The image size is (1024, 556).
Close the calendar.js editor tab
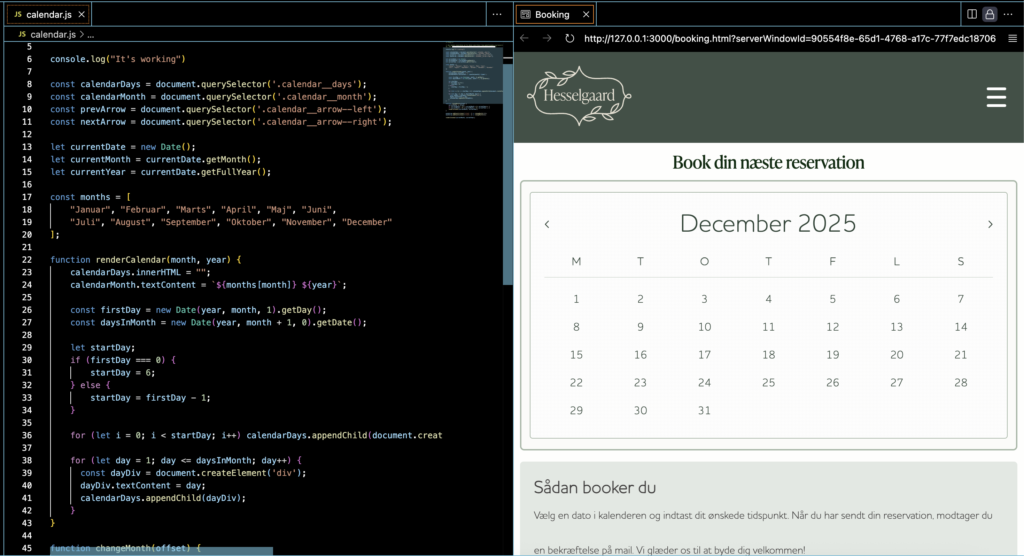point(81,14)
